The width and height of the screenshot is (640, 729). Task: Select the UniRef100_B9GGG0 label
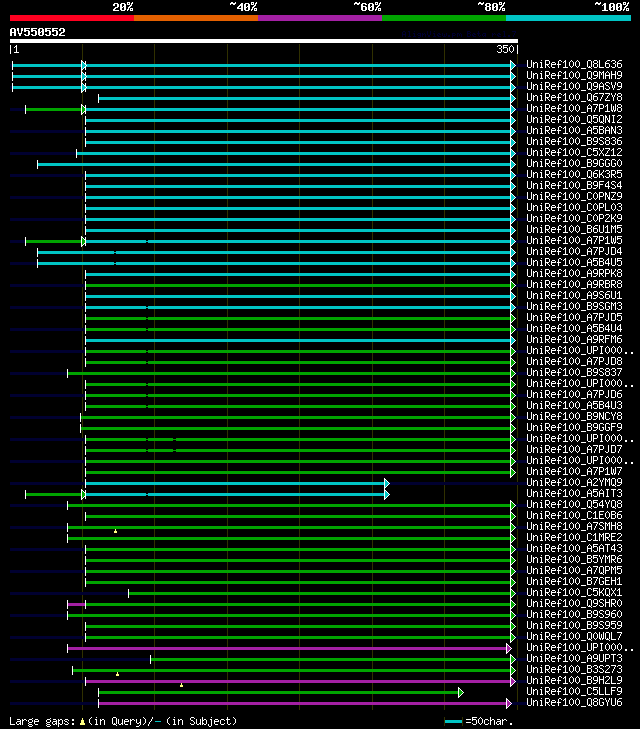[574, 164]
